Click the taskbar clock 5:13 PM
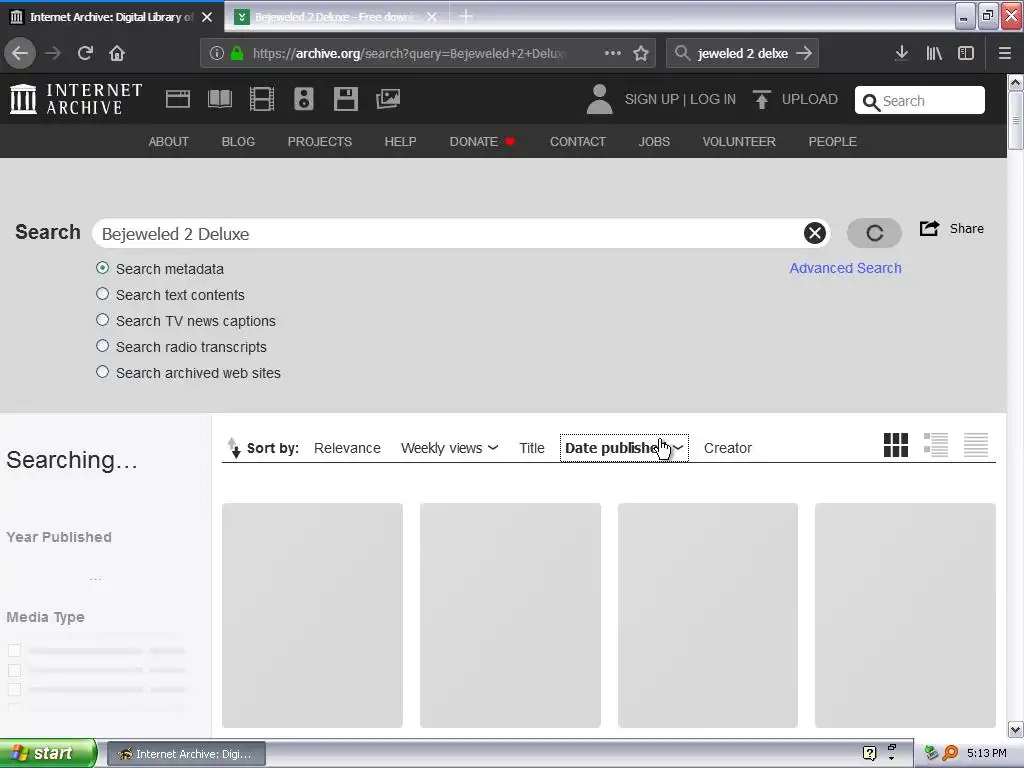Image resolution: width=1024 pixels, height=768 pixels. point(986,753)
